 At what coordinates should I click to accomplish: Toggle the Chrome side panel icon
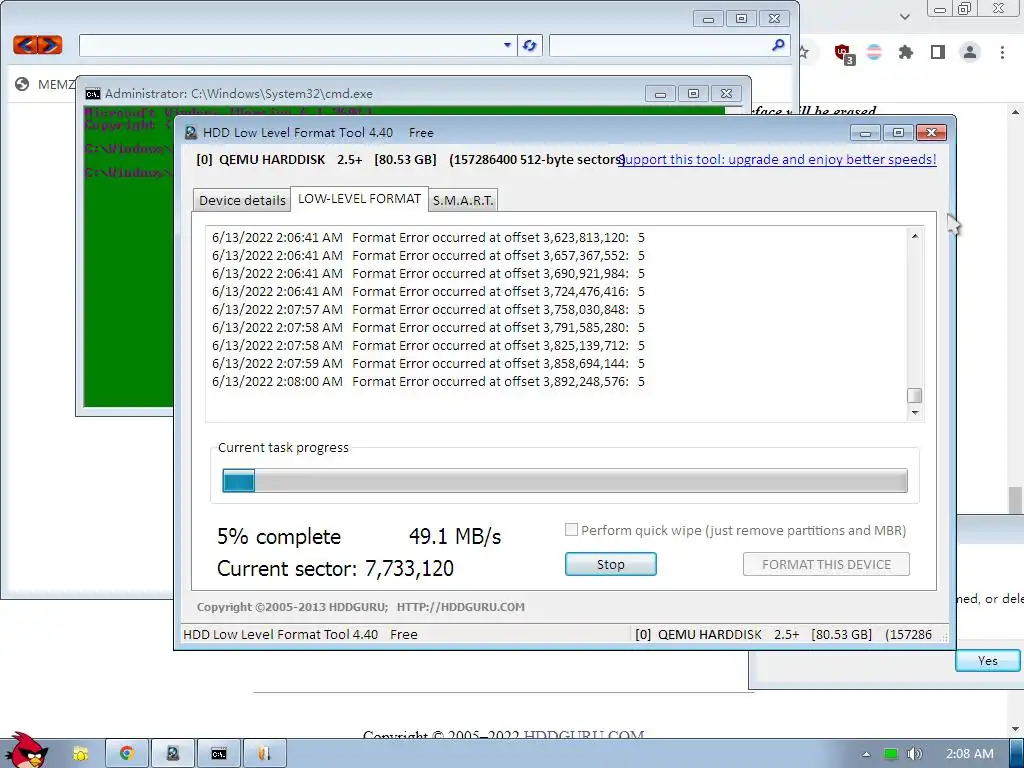point(938,52)
